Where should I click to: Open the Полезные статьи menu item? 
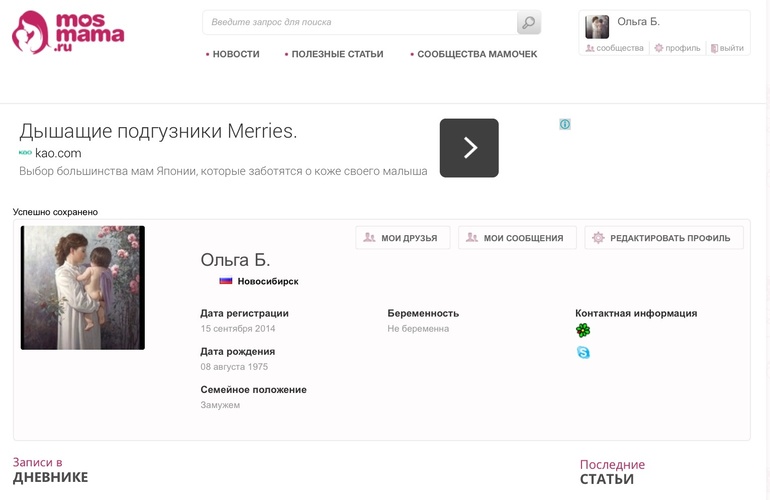click(337, 54)
